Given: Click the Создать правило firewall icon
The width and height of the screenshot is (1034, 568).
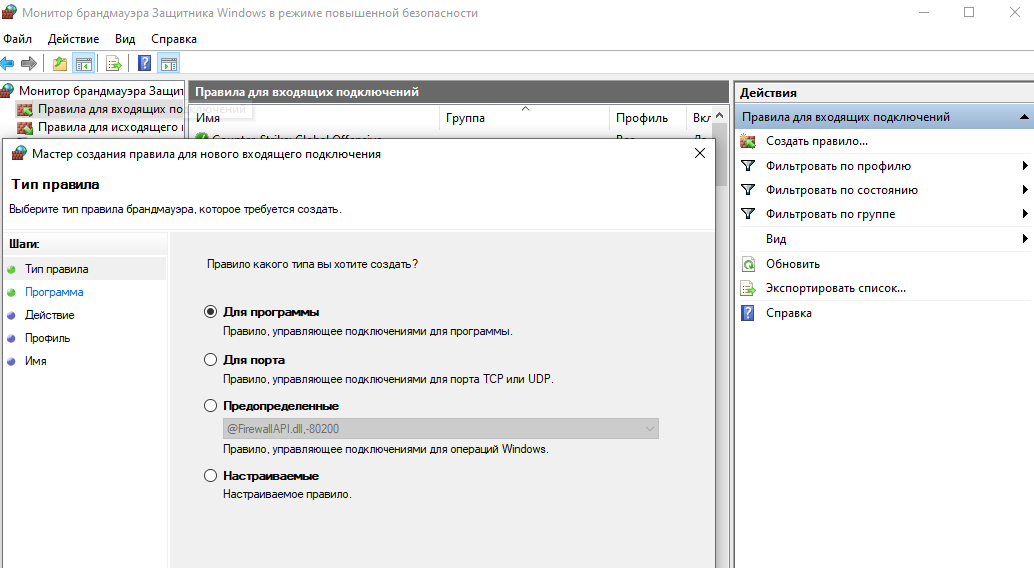Looking at the screenshot, I should coord(748,141).
